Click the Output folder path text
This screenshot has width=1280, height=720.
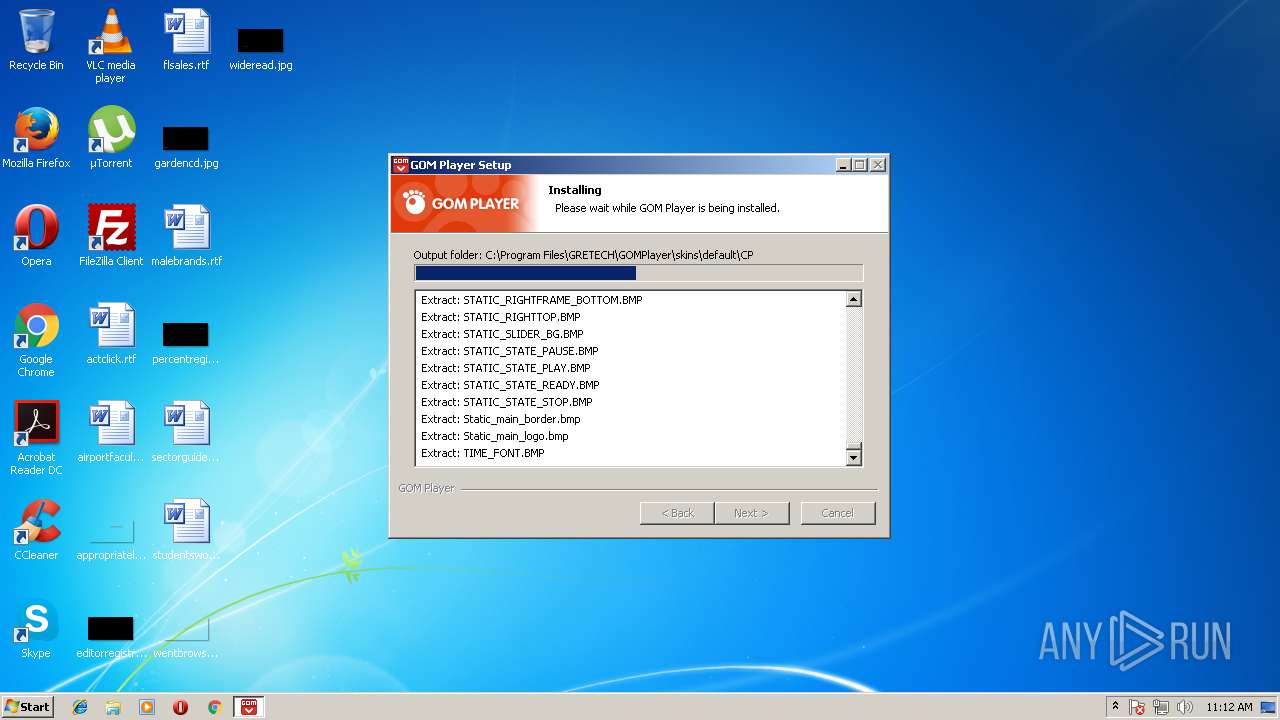584,255
